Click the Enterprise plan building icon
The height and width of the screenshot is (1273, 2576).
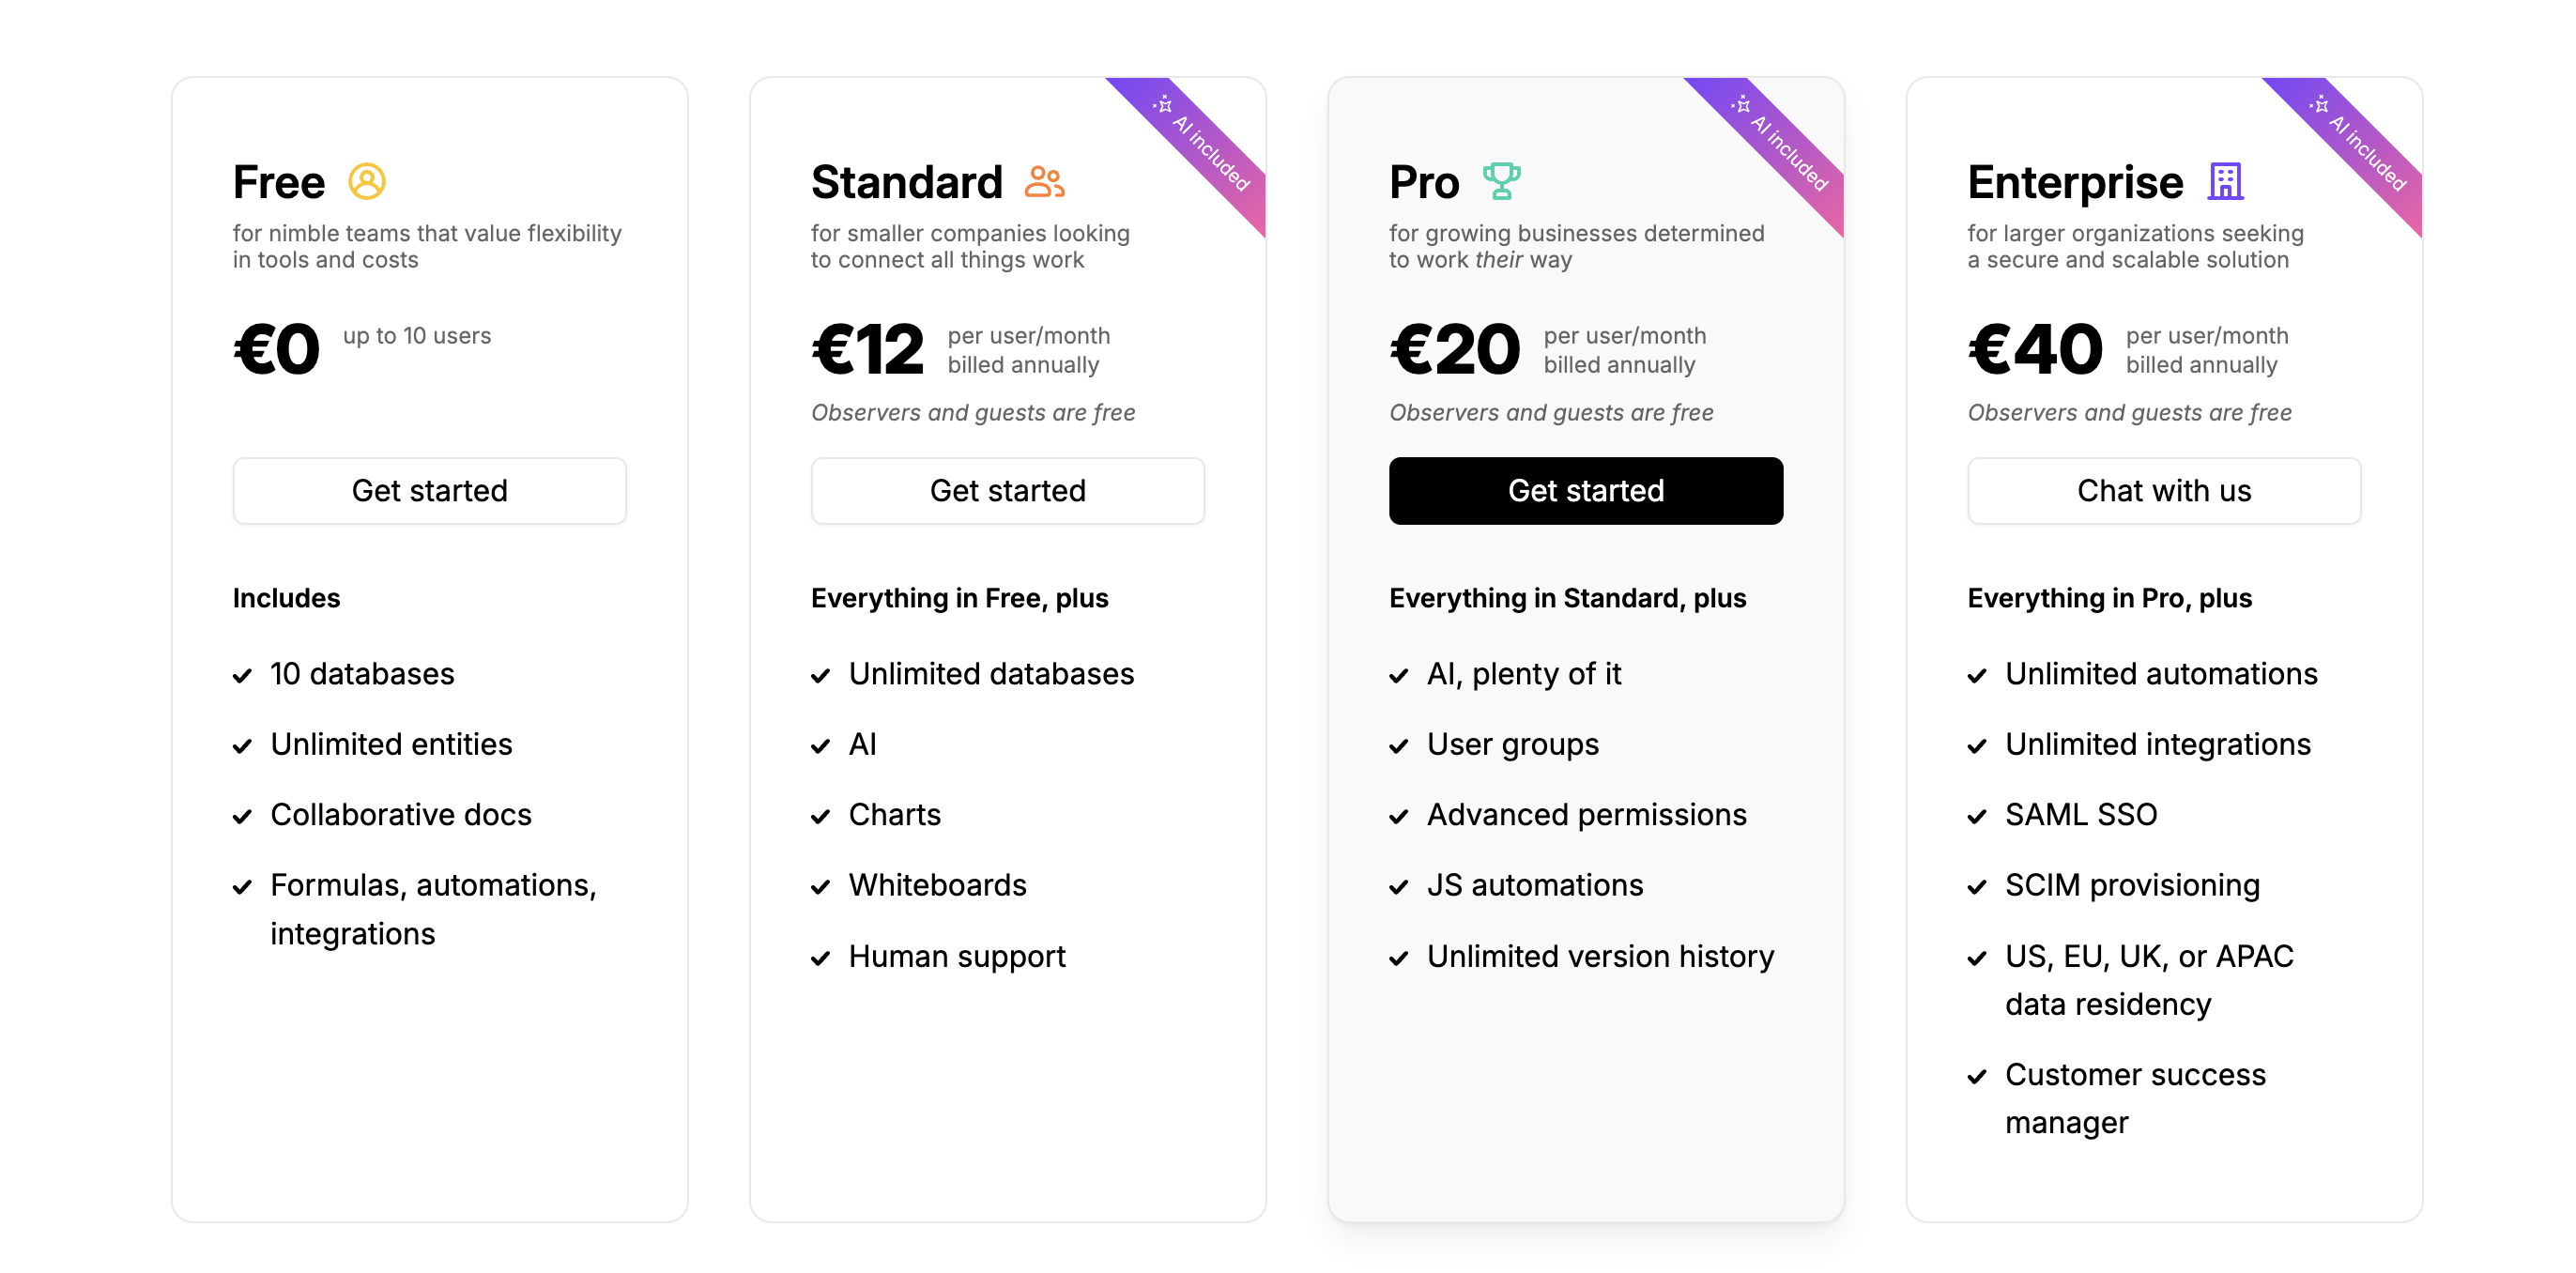(x=2225, y=182)
